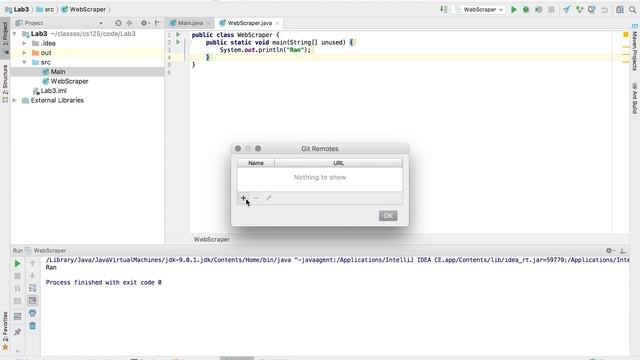Click the green branch VCS icon in top toolbar
This screenshot has height=360, width=640.
(579, 9)
